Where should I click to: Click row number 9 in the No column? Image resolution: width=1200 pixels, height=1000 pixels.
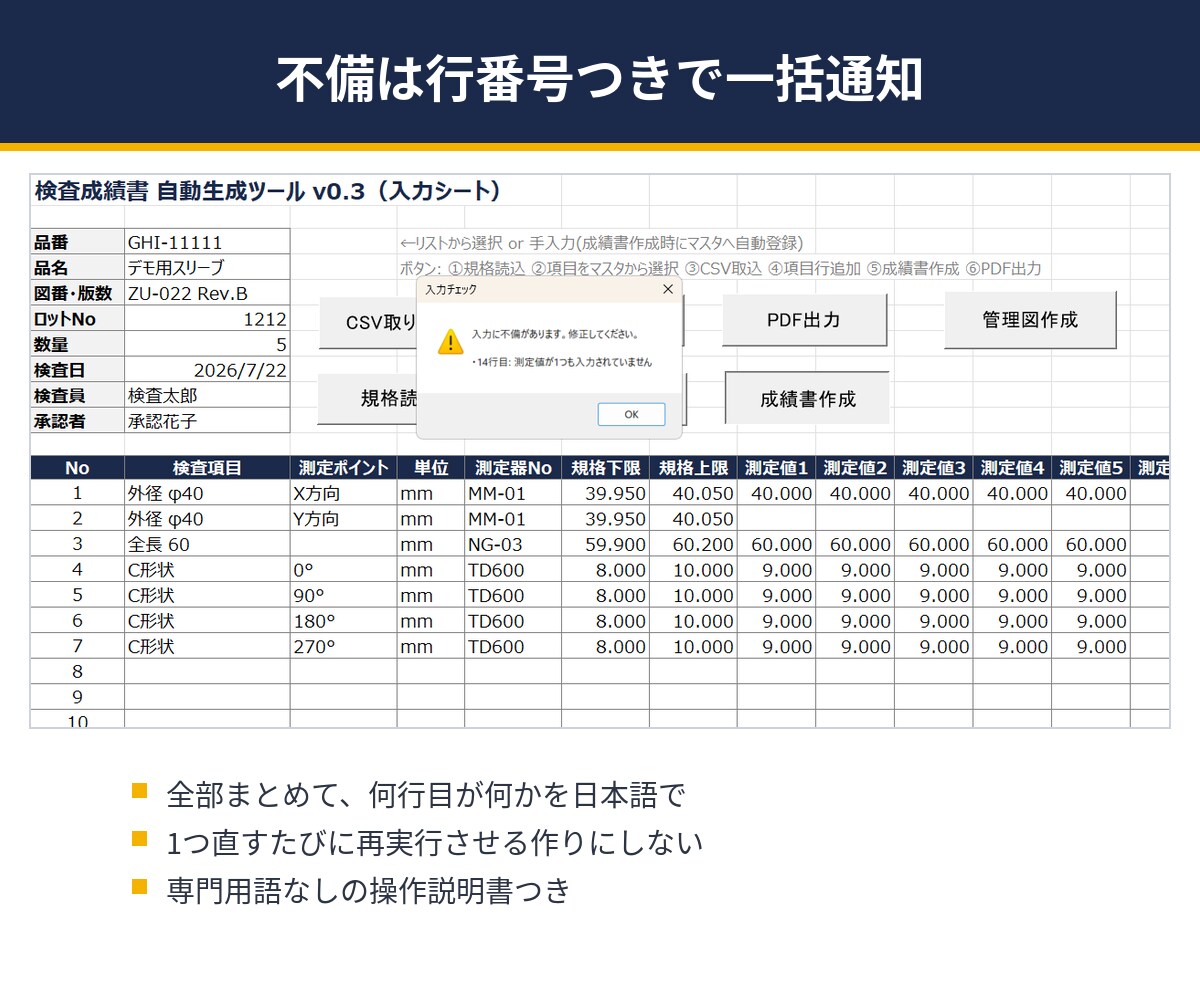(x=78, y=698)
